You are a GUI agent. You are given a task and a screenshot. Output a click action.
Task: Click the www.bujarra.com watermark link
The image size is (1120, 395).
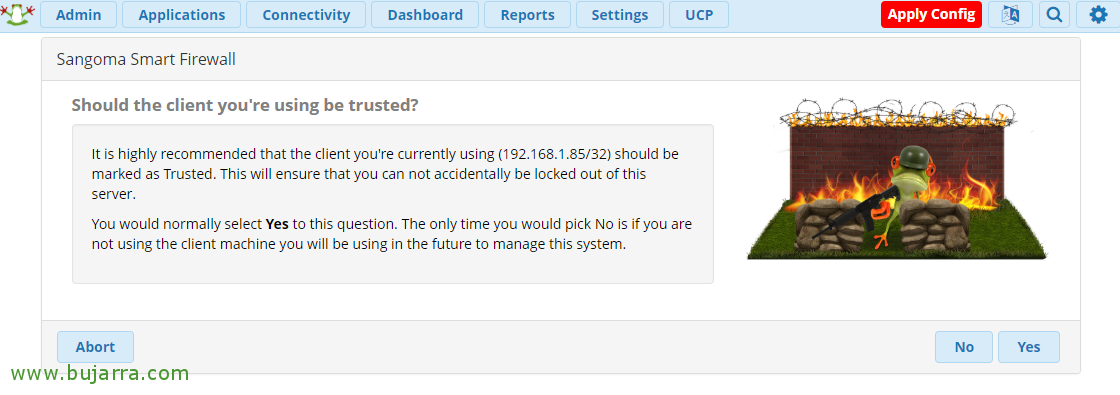tap(101, 373)
